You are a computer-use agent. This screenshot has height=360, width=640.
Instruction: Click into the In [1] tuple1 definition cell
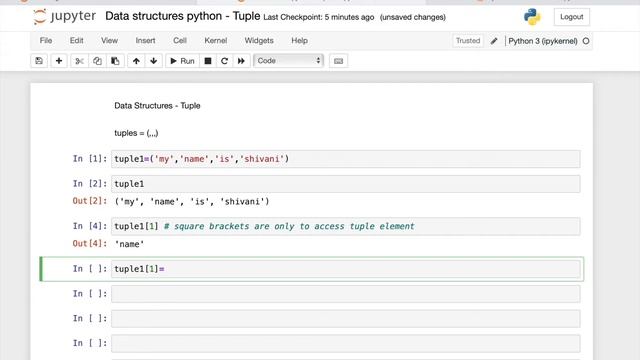click(345, 159)
